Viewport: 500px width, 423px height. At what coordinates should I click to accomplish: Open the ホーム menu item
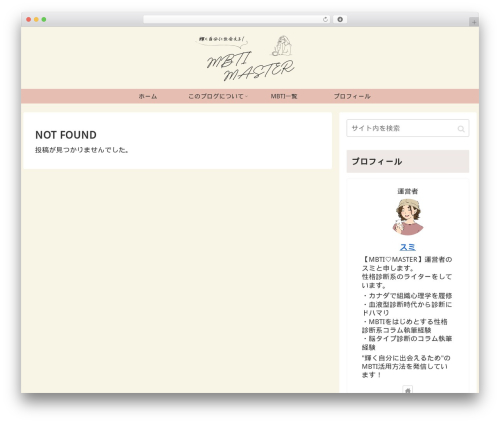coord(148,96)
